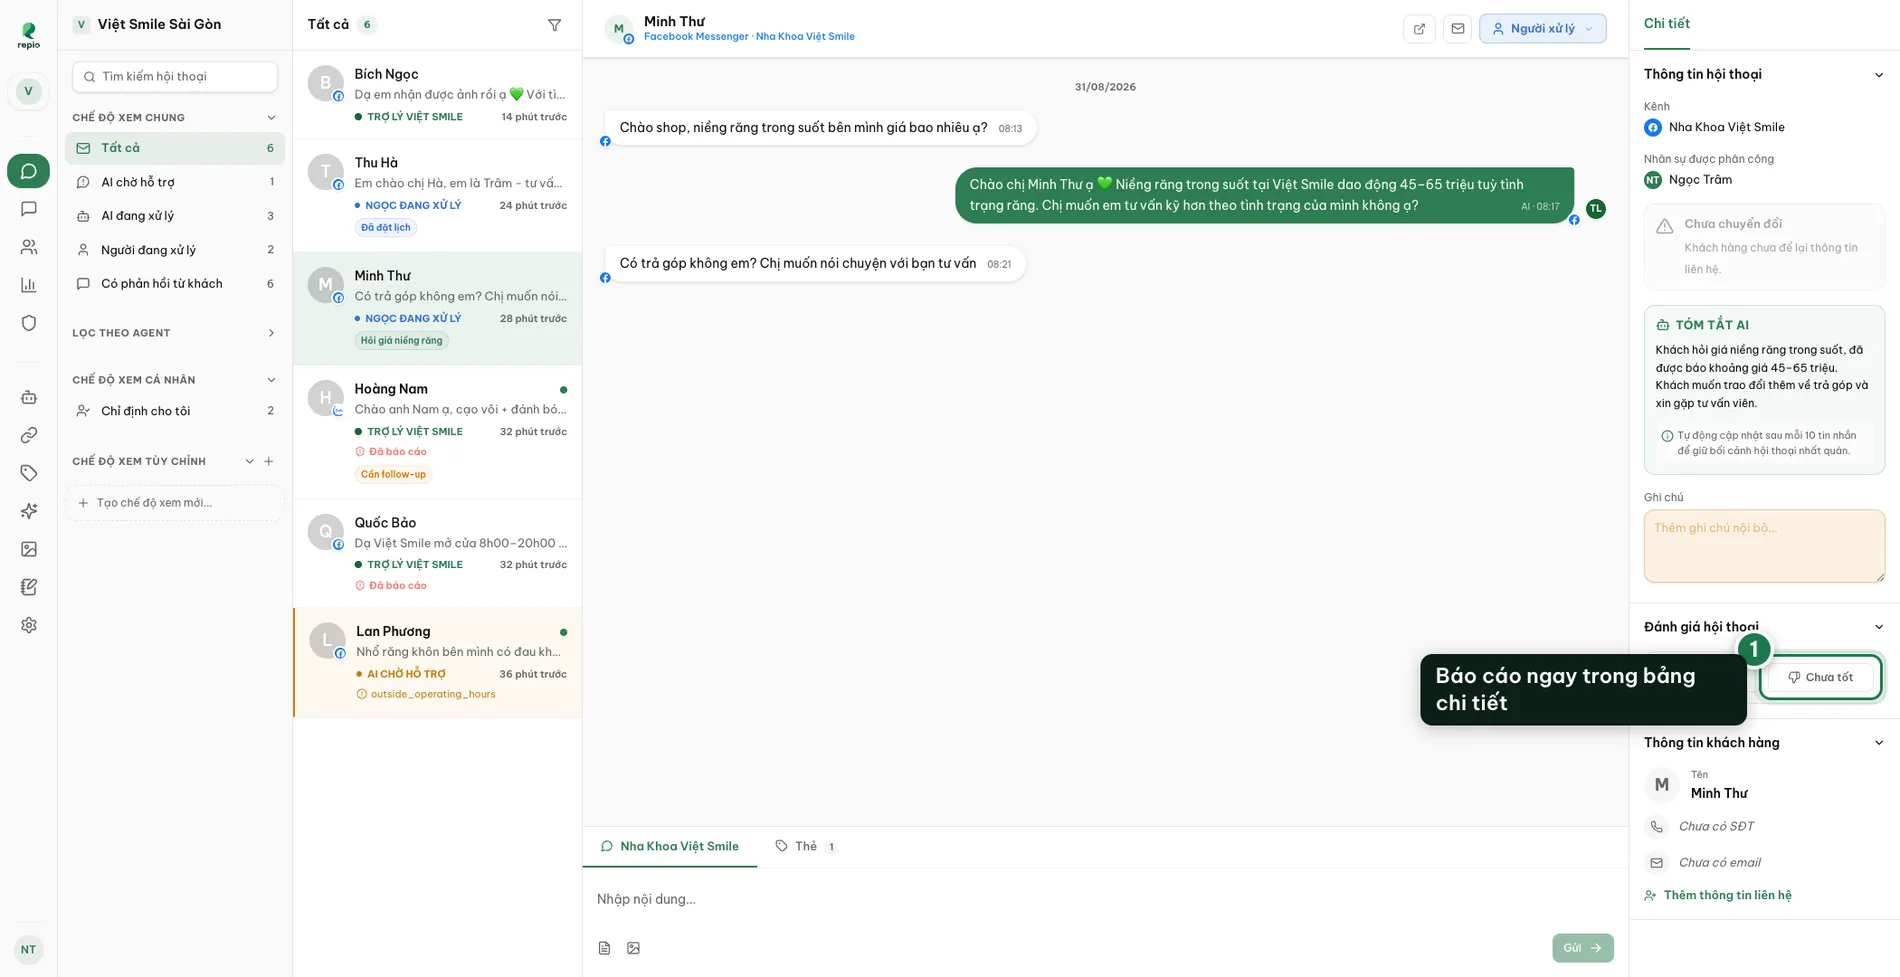Open the conversations chat icon in left rail

coord(28,171)
